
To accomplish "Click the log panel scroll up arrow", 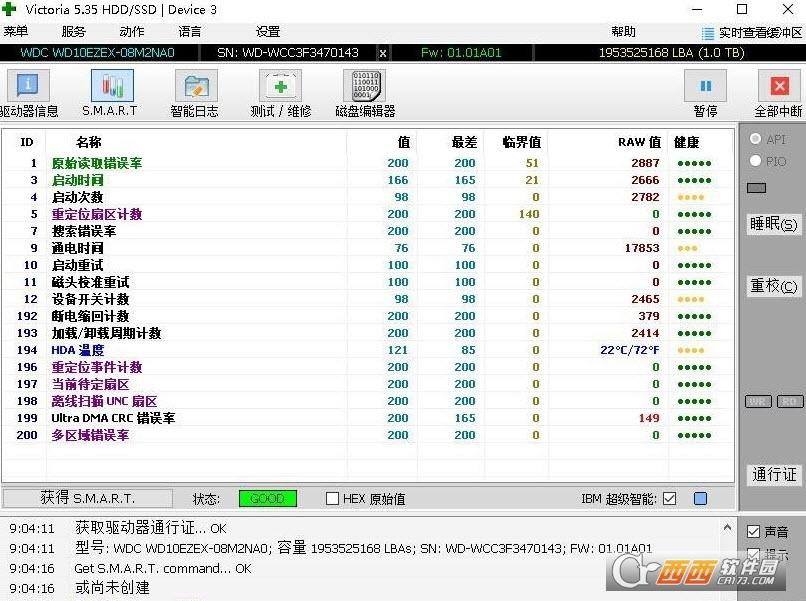I will [727, 527].
